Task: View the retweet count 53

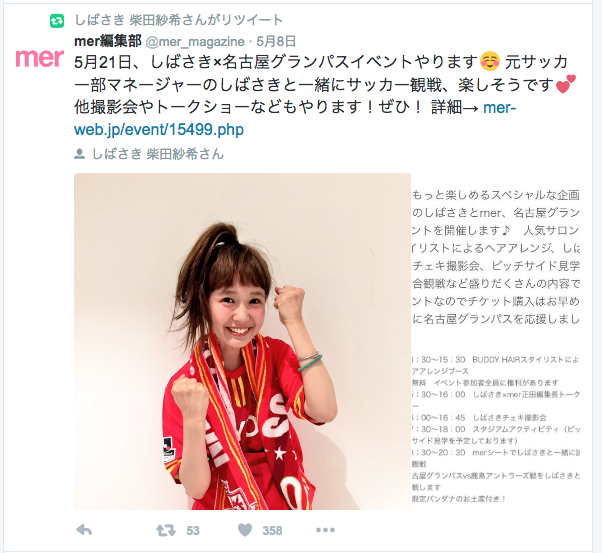Action: pyautogui.click(x=193, y=531)
